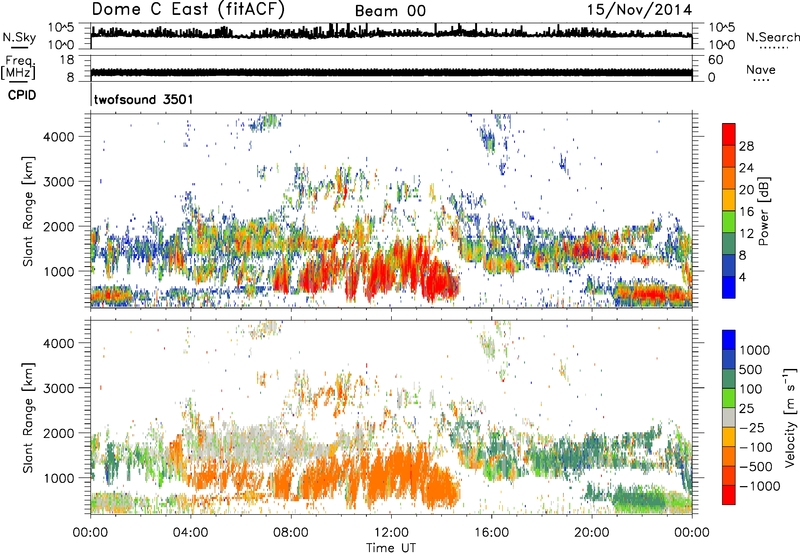The image size is (800, 554).
Task: Pick the gray segment of velocity color bar
Action: pos(729,417)
